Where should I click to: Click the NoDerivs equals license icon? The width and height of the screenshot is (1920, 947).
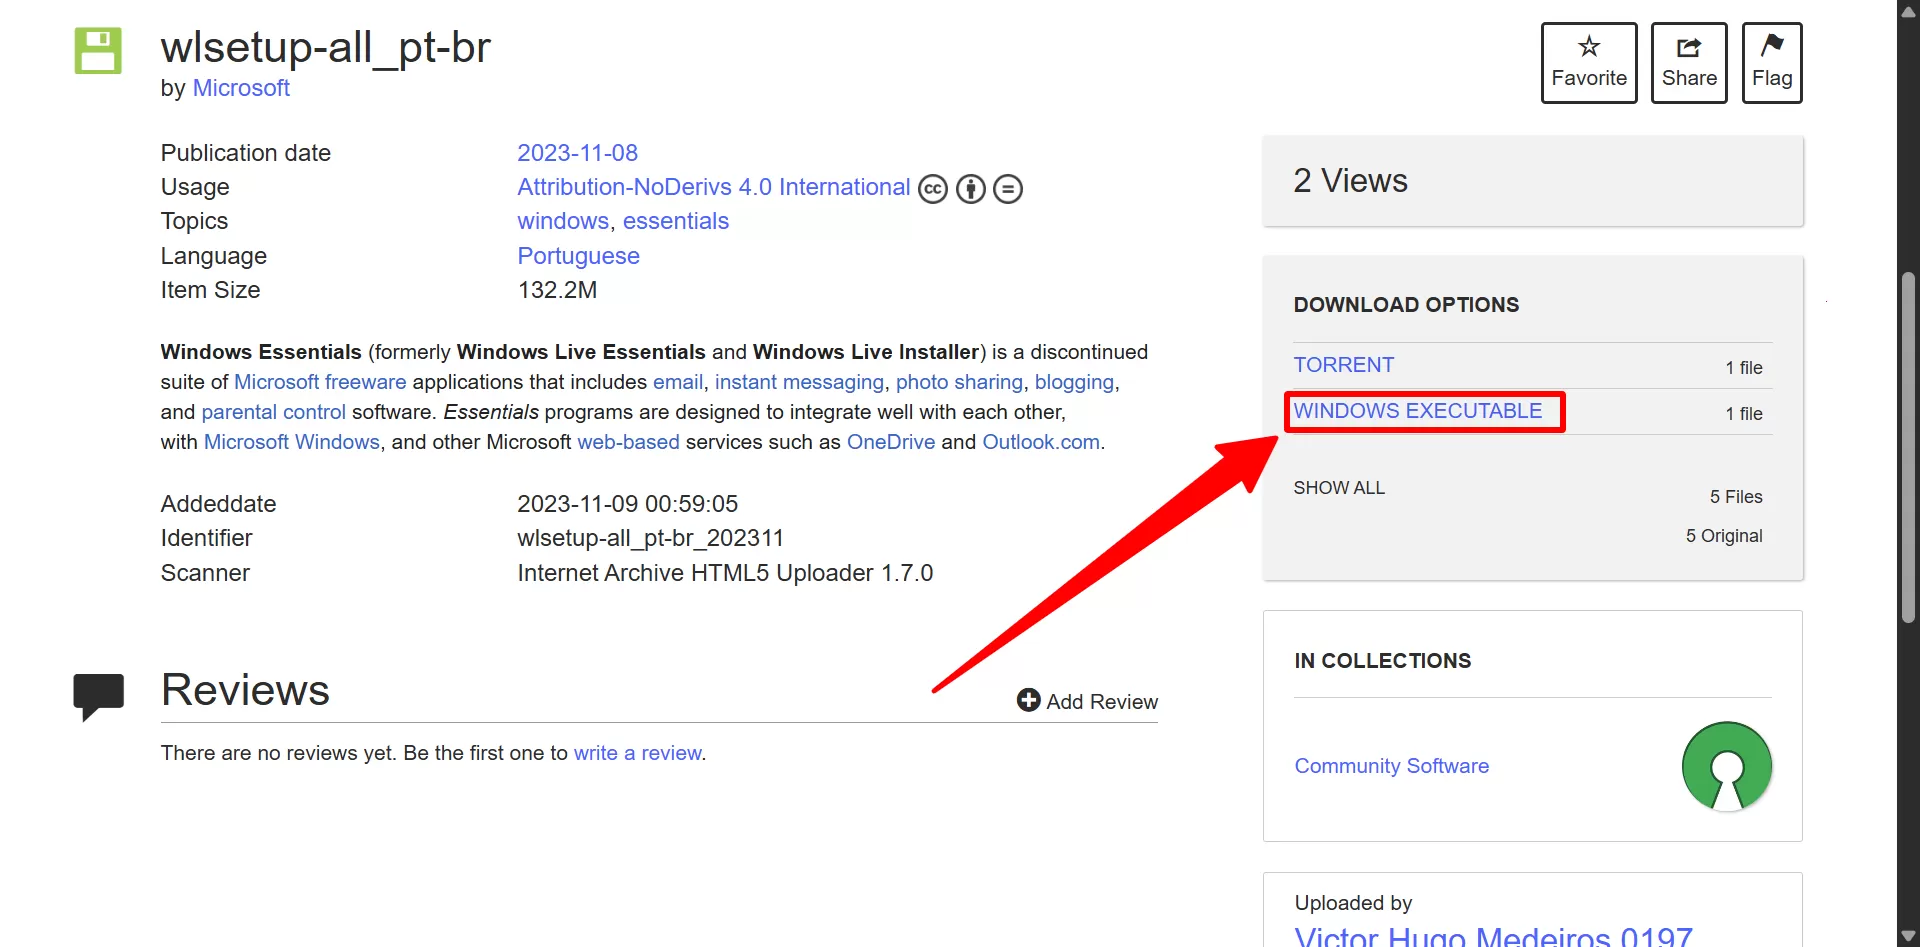[1008, 189]
